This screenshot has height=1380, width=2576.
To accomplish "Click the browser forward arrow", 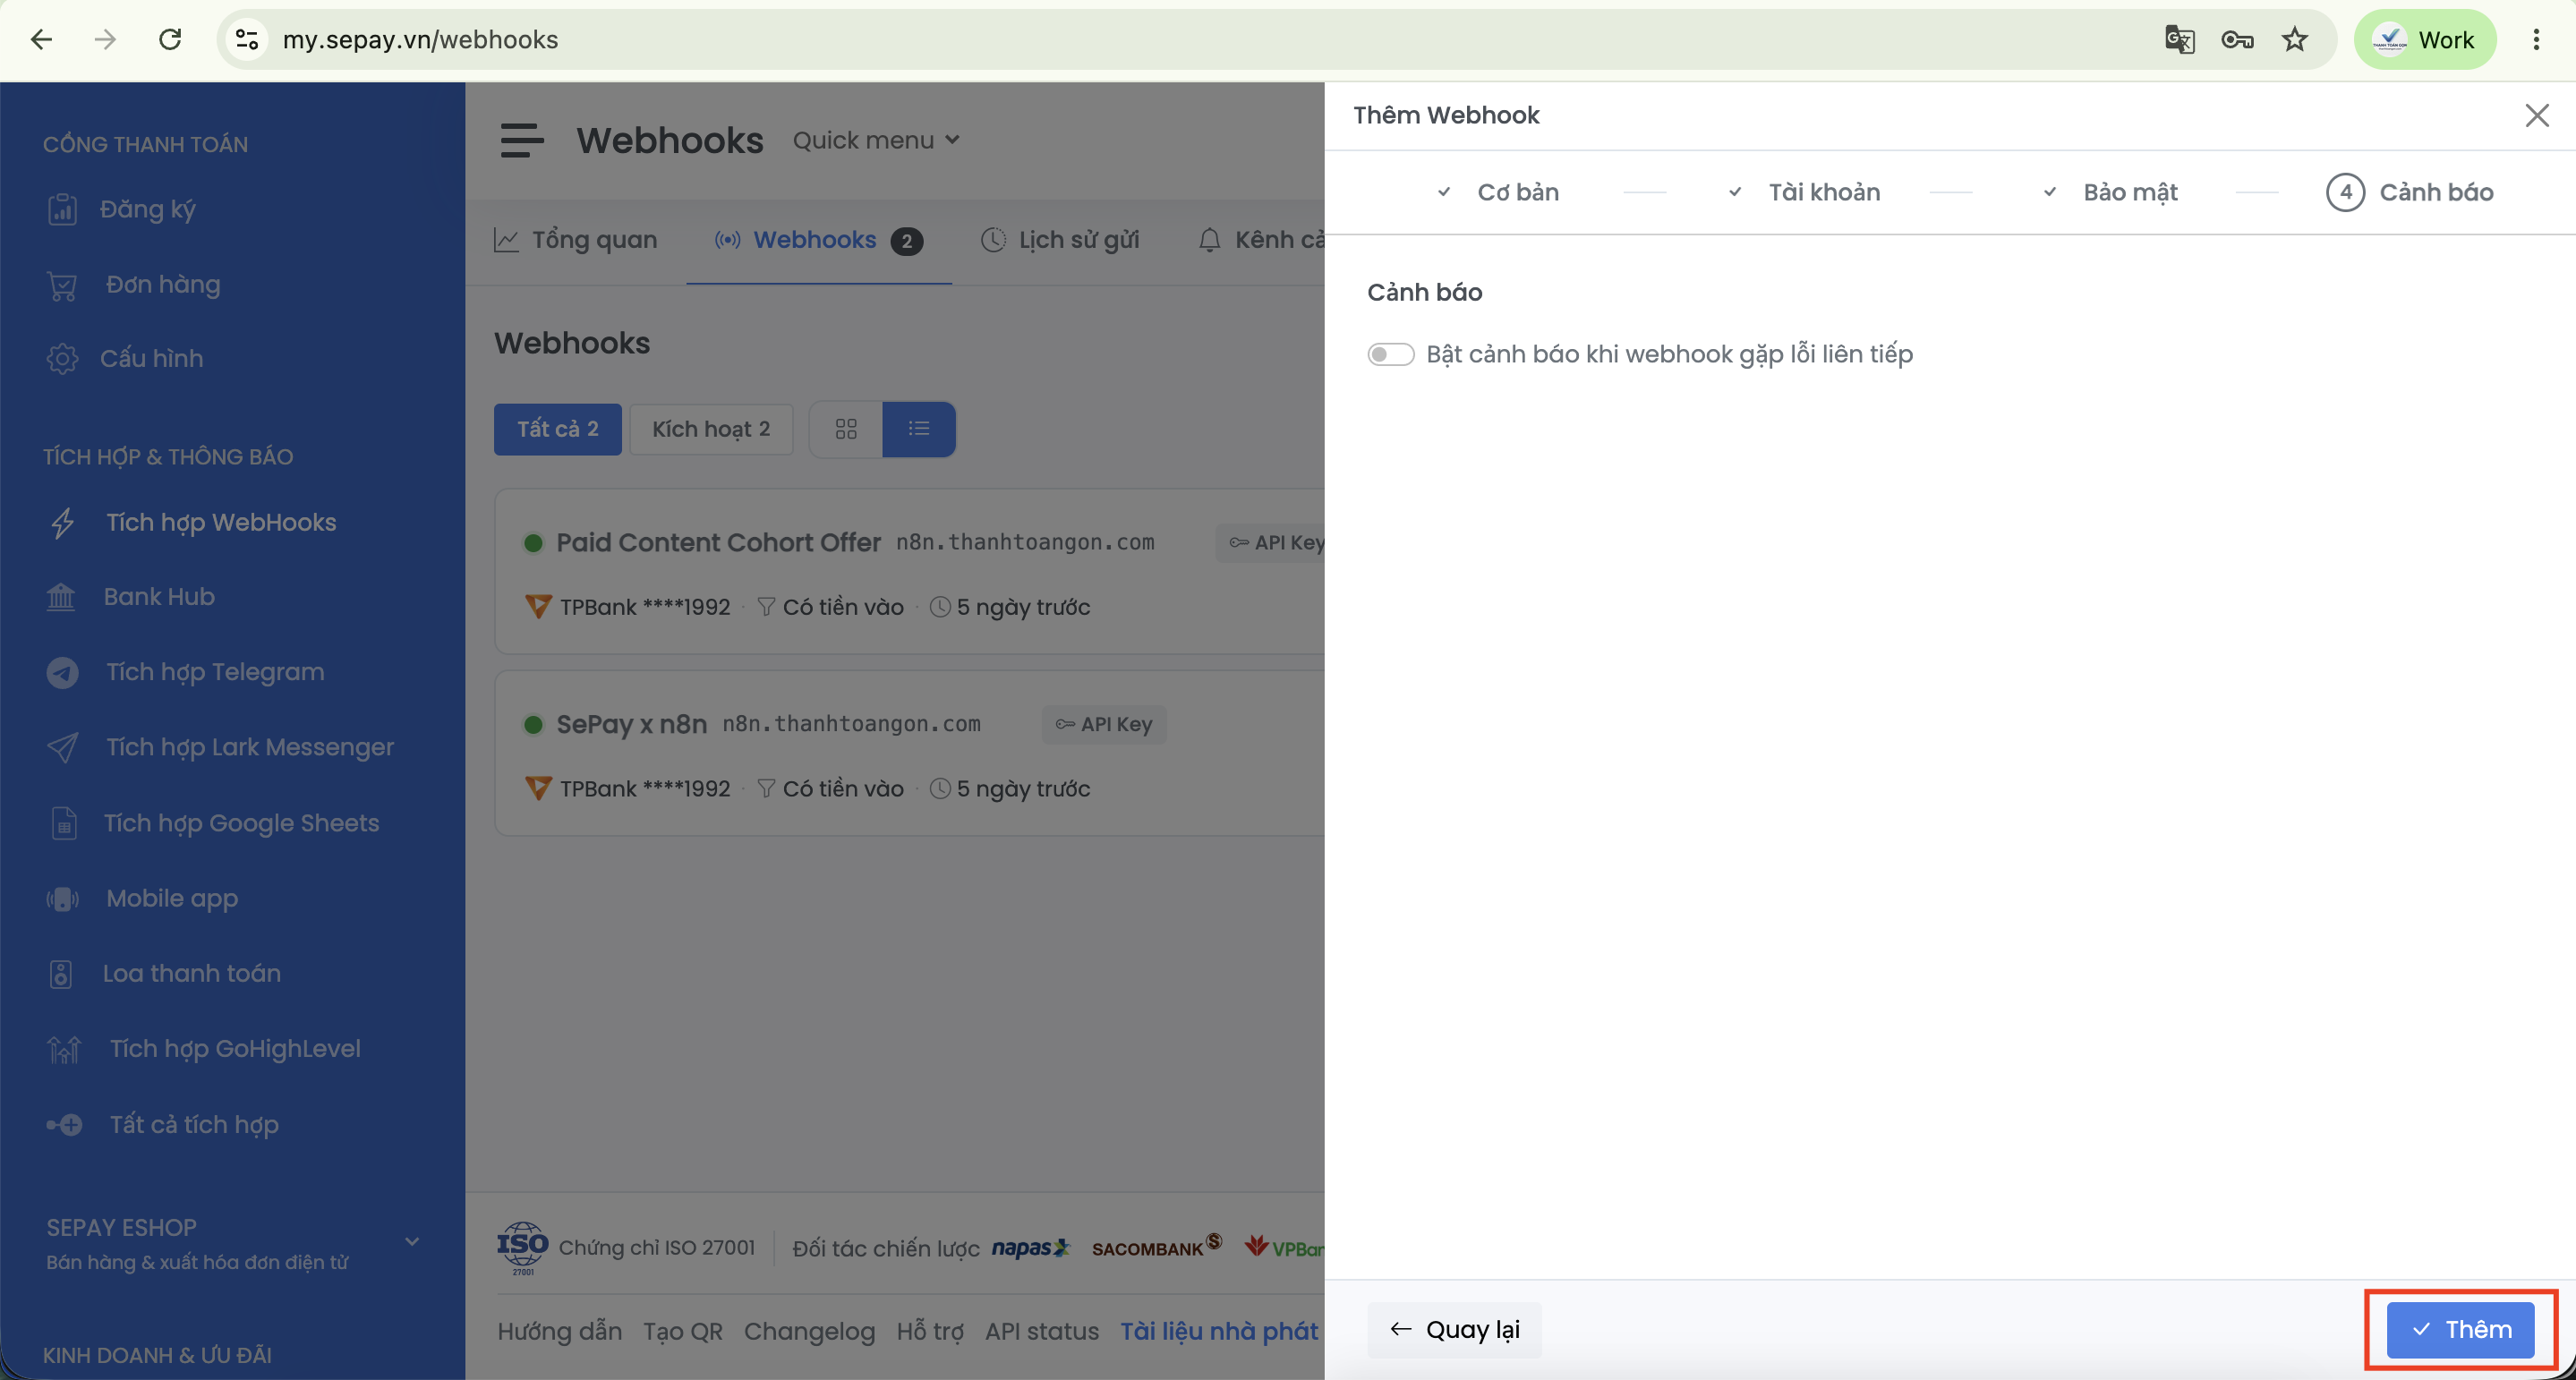I will click(105, 40).
